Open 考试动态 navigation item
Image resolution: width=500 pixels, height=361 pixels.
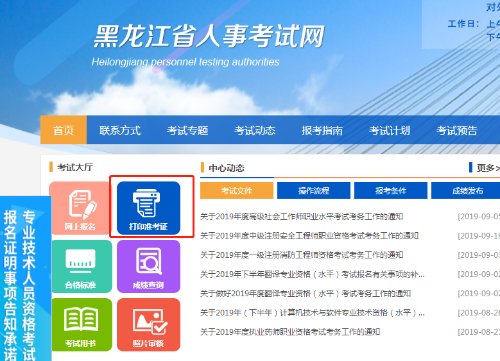[x=255, y=130]
